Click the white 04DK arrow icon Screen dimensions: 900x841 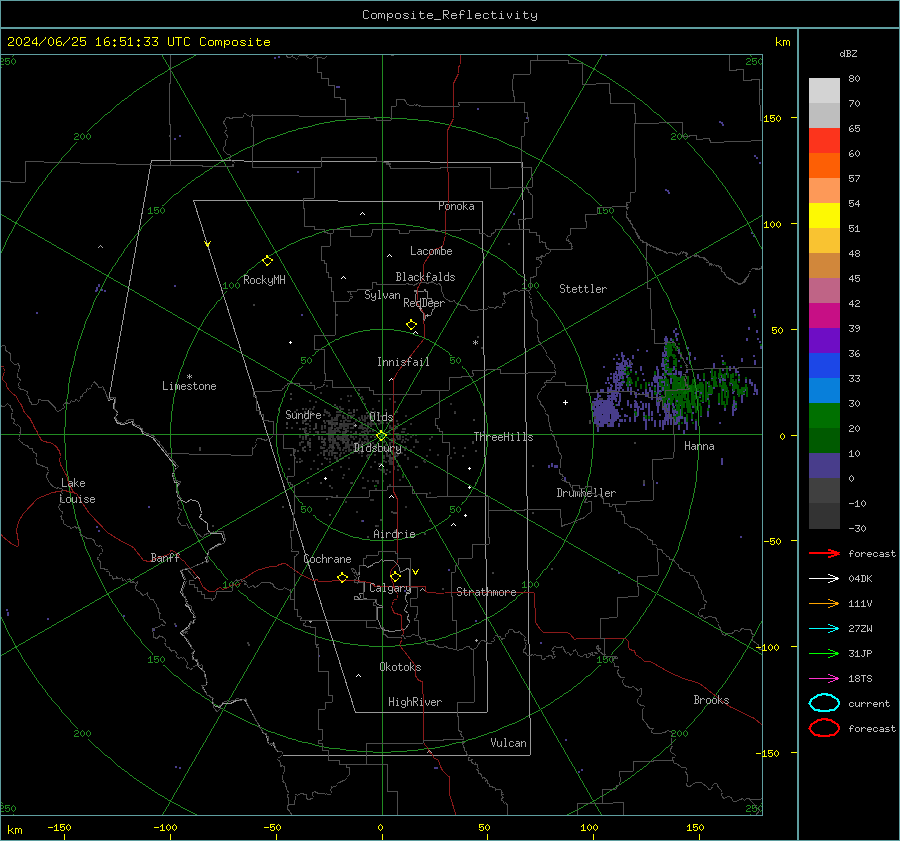(x=824, y=578)
